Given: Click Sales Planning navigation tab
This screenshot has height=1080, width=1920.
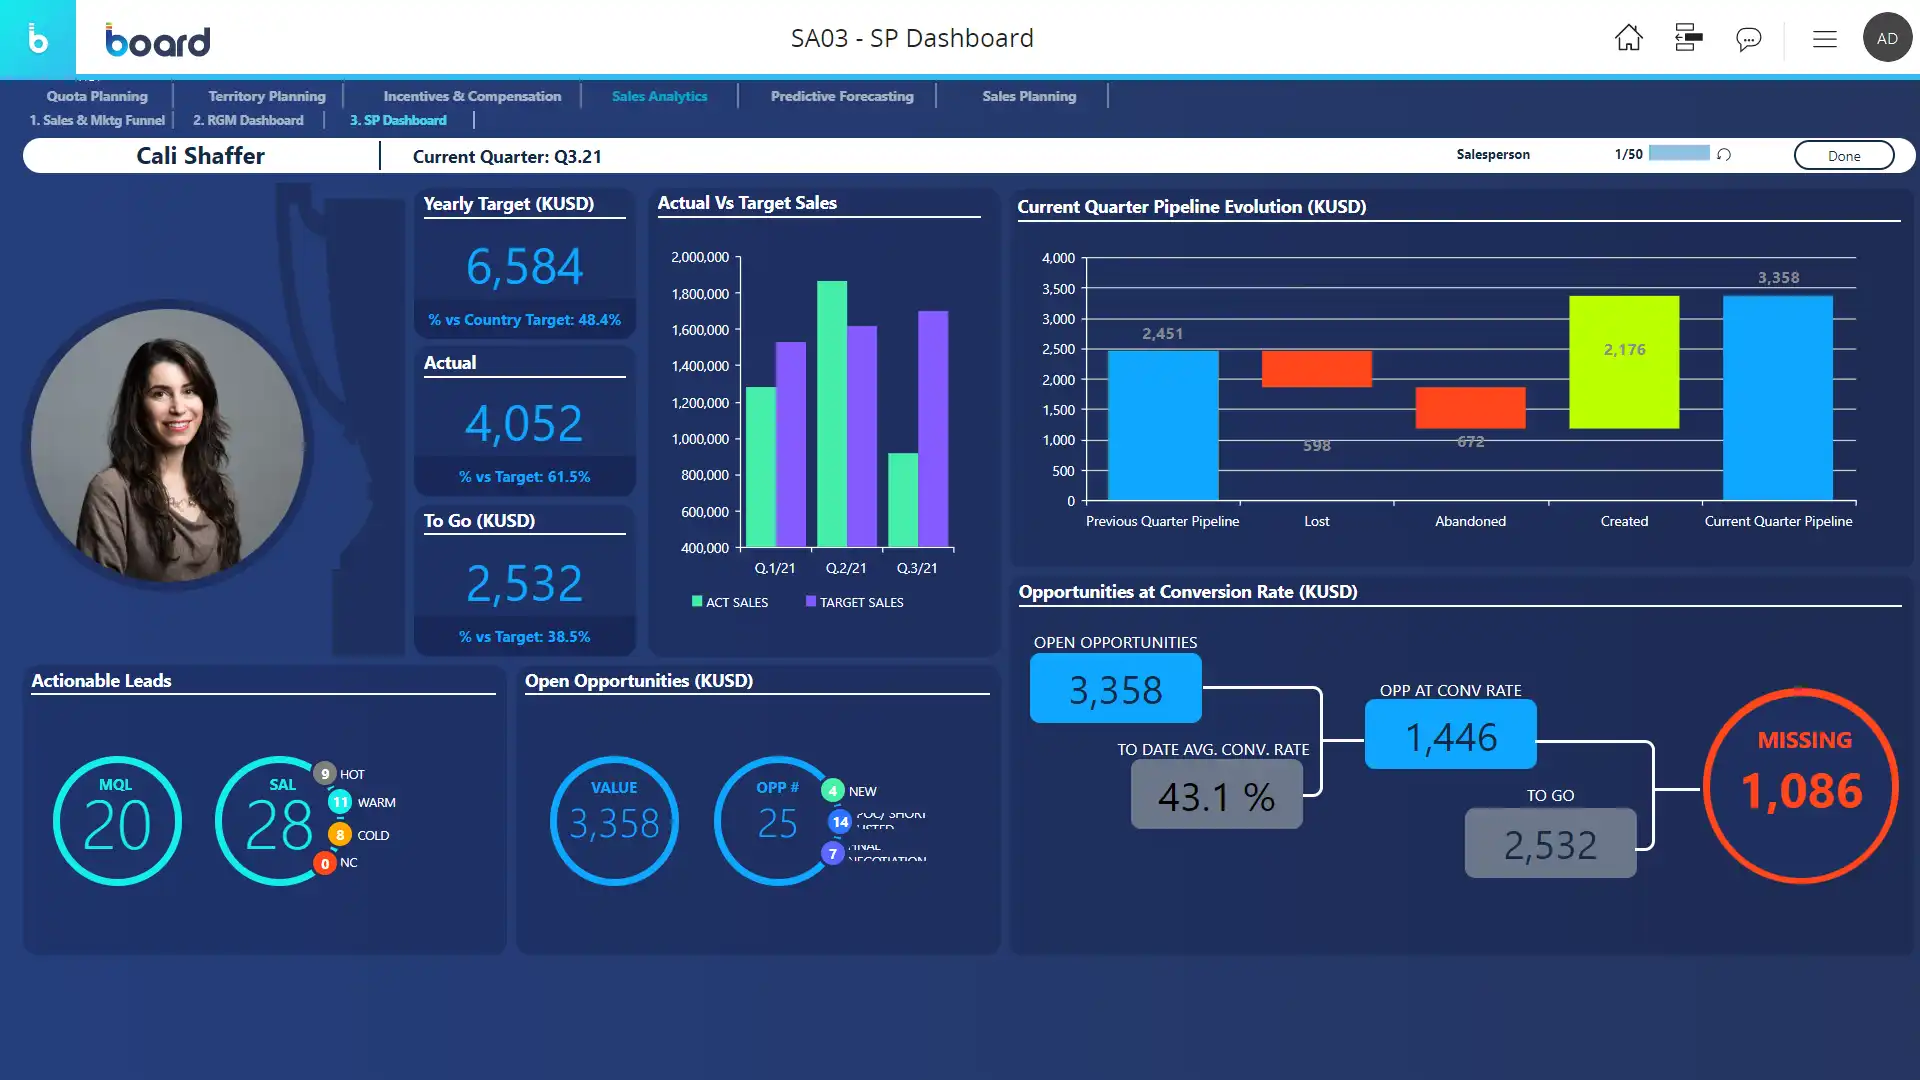Looking at the screenshot, I should 1029,95.
